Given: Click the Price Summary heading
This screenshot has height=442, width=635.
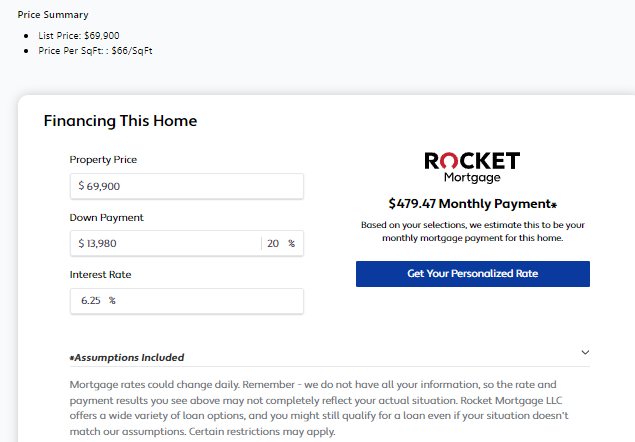Looking at the screenshot, I should [x=53, y=15].
